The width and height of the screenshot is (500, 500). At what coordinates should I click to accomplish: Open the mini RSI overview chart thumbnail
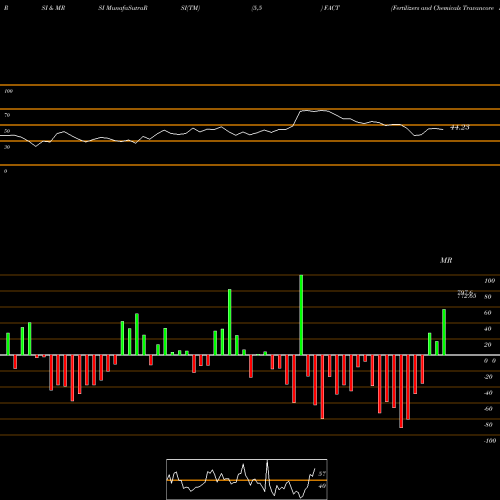click(247, 479)
